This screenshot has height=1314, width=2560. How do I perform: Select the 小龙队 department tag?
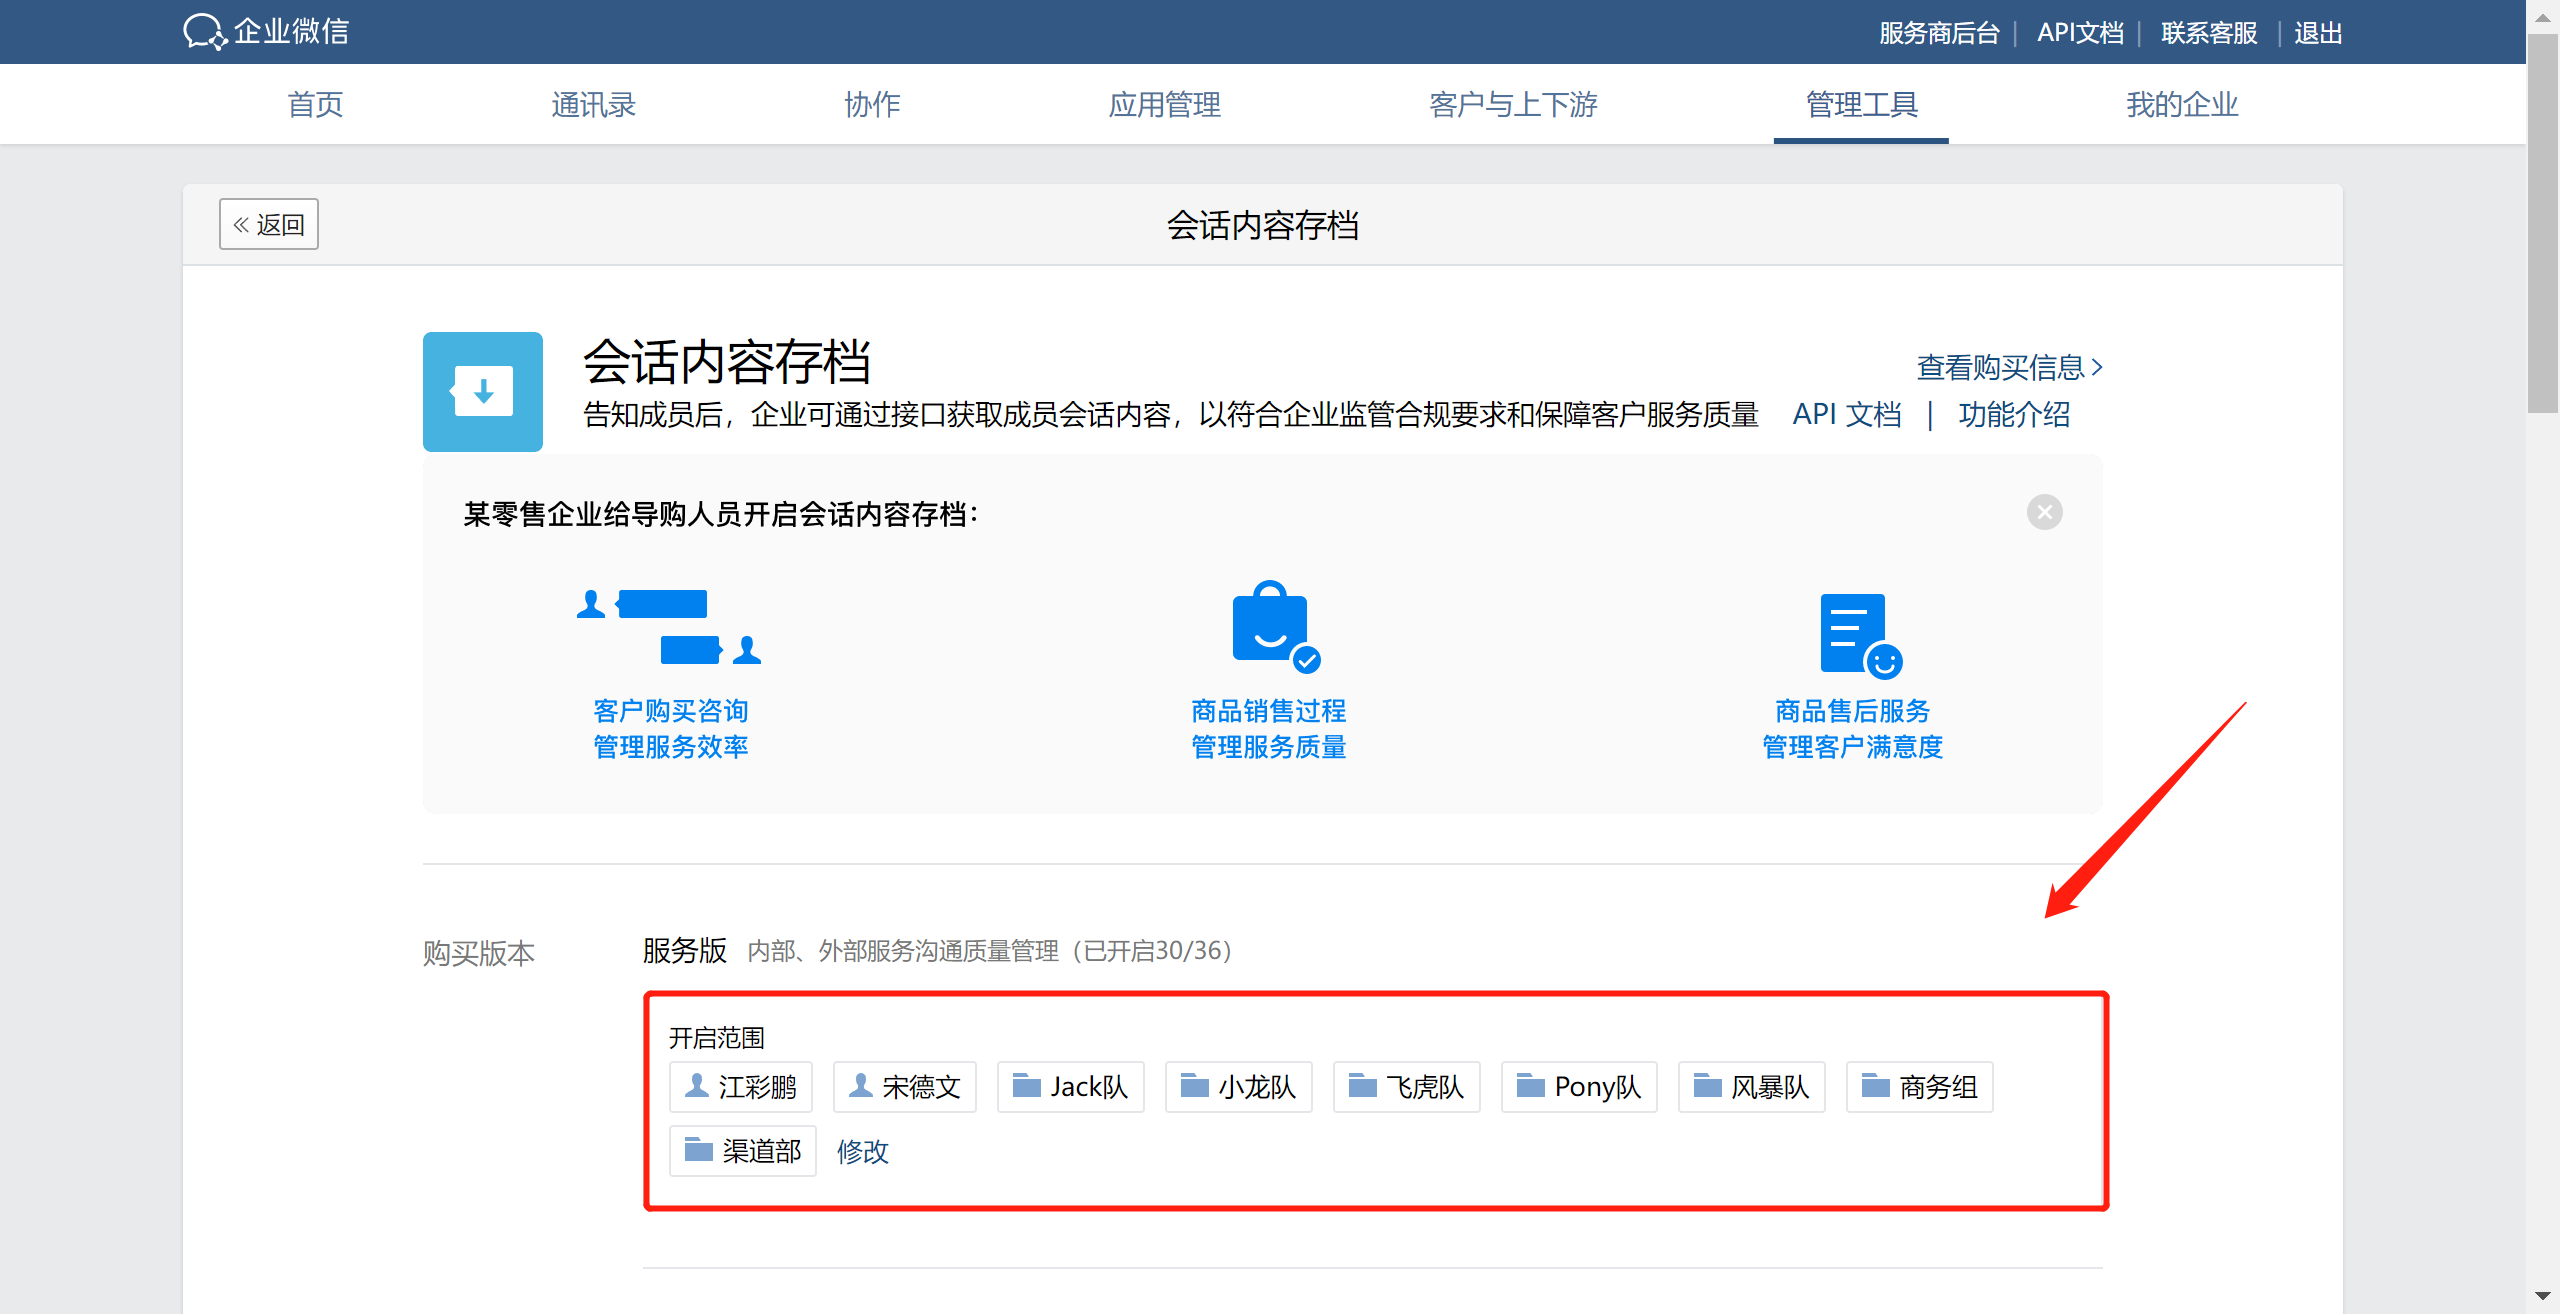pos(1238,1087)
